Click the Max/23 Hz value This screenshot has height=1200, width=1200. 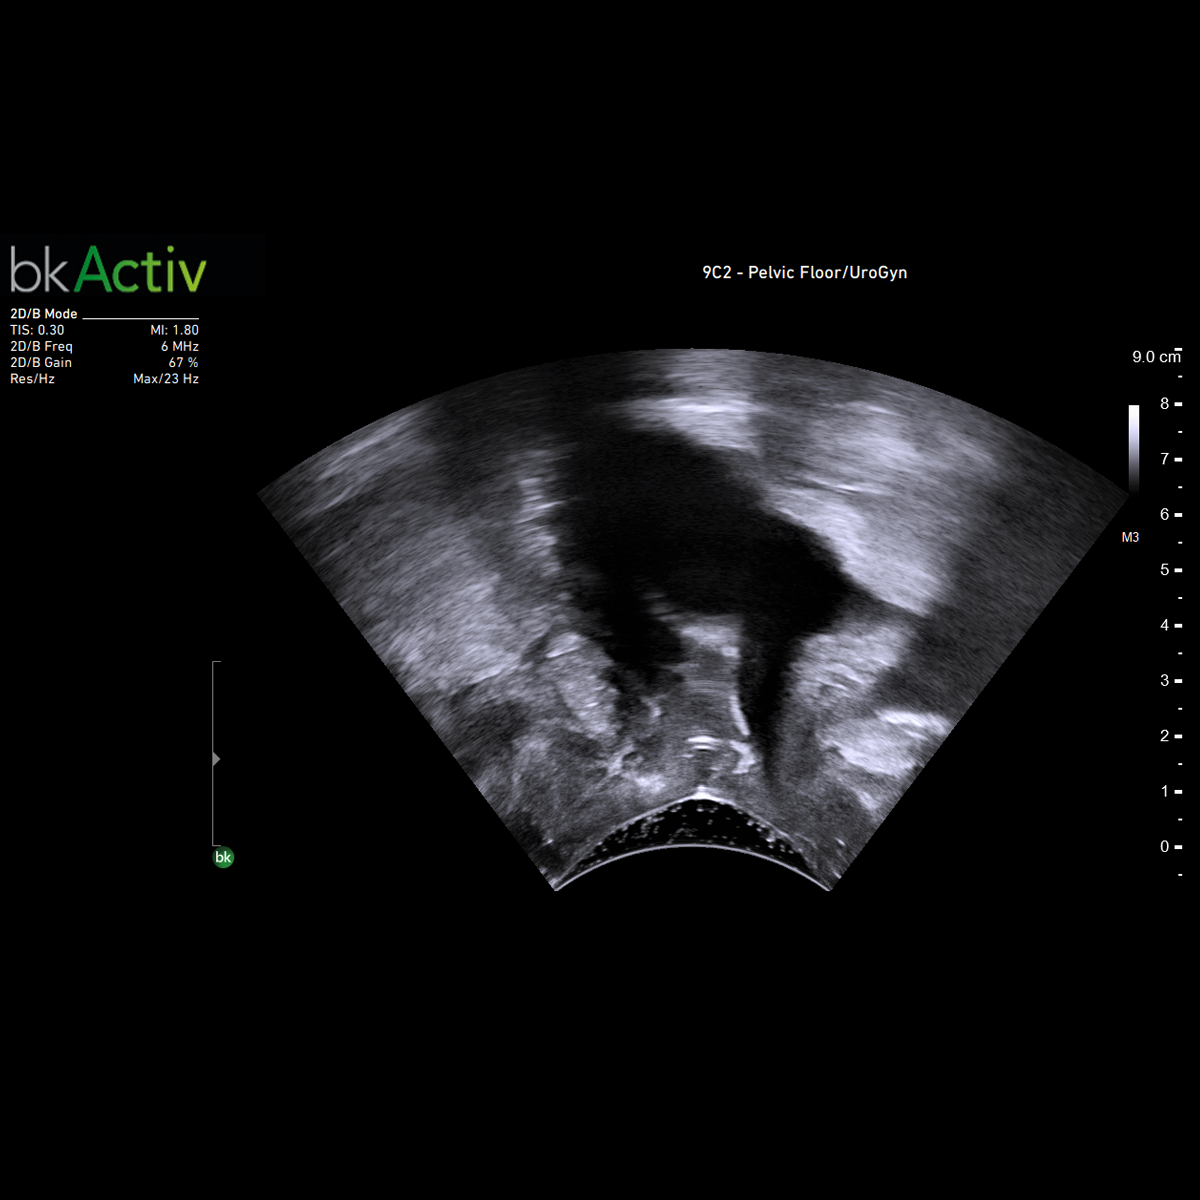[x=166, y=379]
